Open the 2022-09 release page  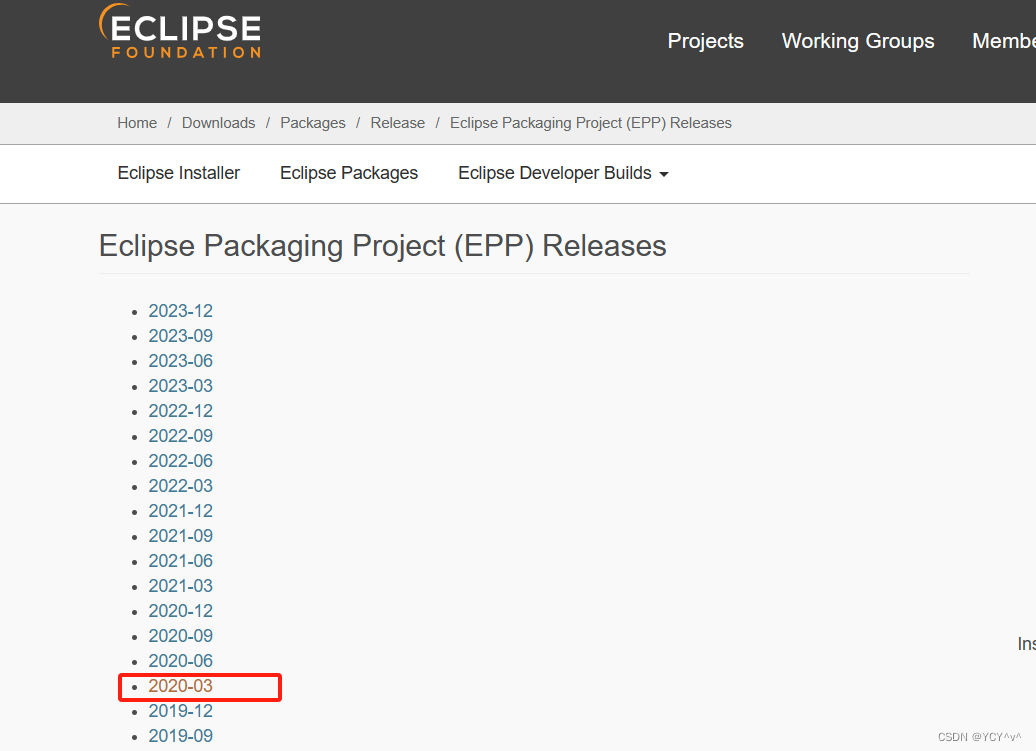tap(180, 435)
